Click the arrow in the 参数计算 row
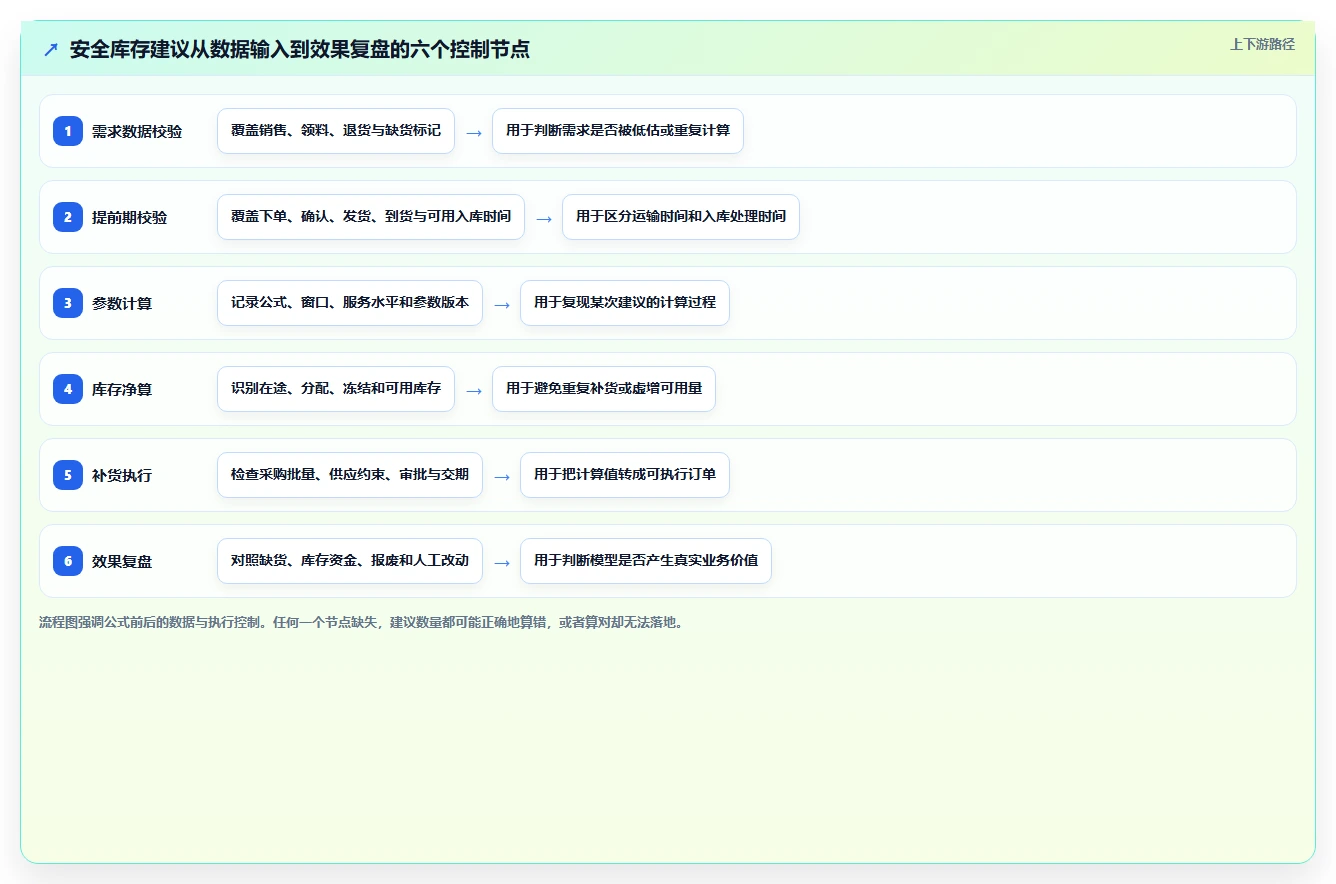The image size is (1336, 884). coord(502,304)
